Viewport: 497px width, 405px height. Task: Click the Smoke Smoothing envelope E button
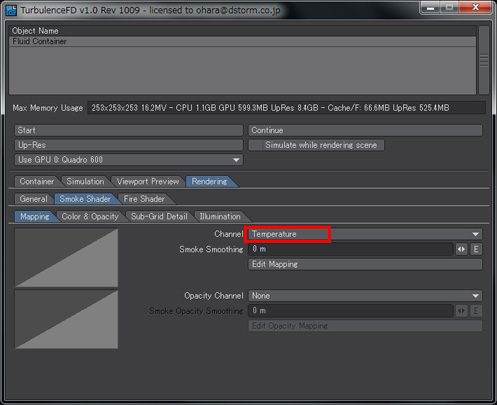(x=476, y=249)
